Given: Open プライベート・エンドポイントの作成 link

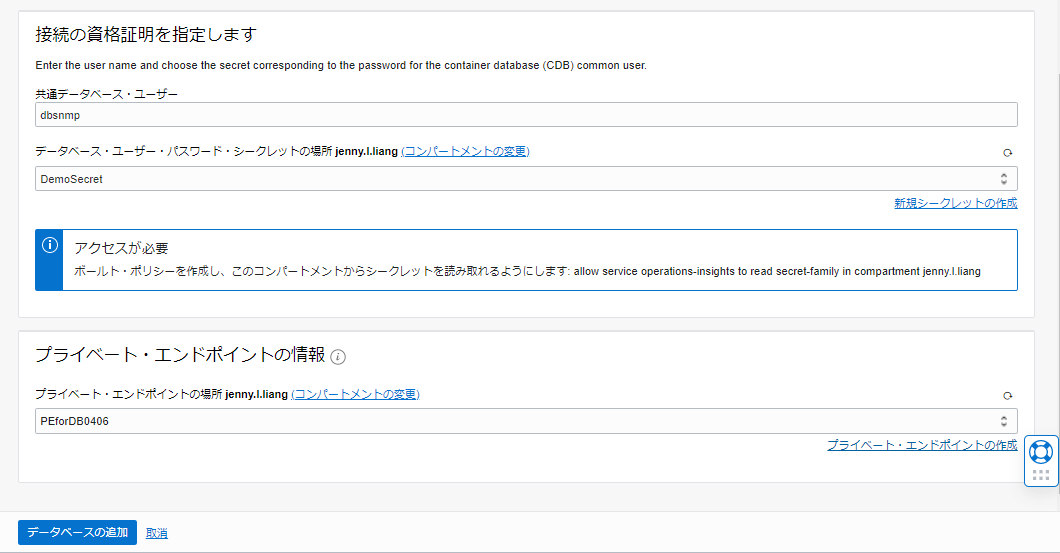Looking at the screenshot, I should [921, 445].
